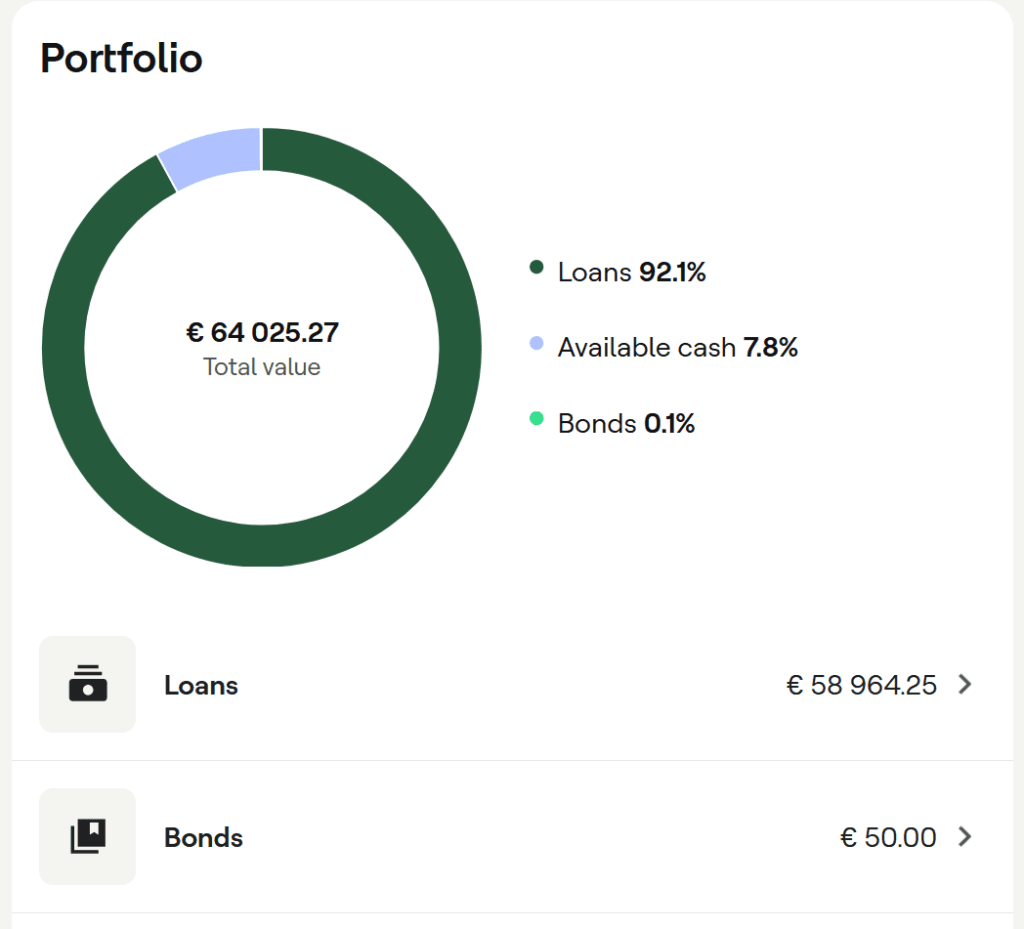The width and height of the screenshot is (1024, 929).
Task: Click the € 64 025.27 total value
Action: pos(262,332)
